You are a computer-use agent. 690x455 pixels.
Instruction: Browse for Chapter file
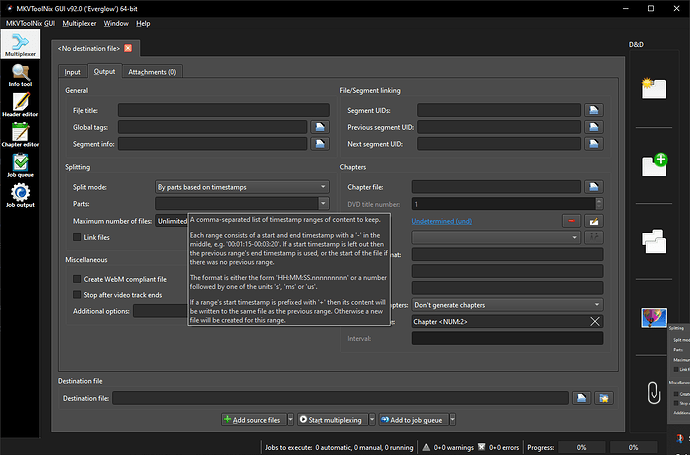(x=594, y=186)
